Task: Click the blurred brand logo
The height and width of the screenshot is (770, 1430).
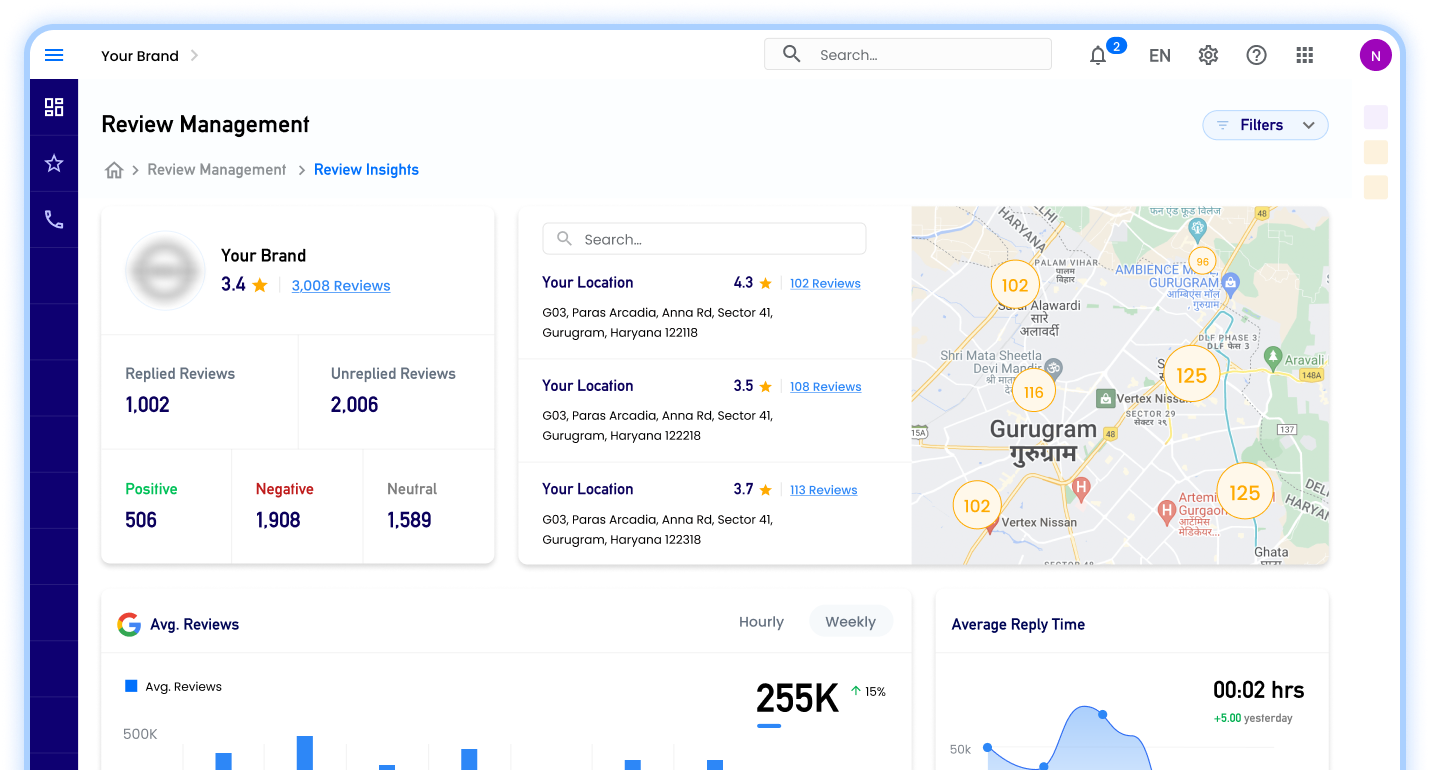Action: tap(165, 270)
